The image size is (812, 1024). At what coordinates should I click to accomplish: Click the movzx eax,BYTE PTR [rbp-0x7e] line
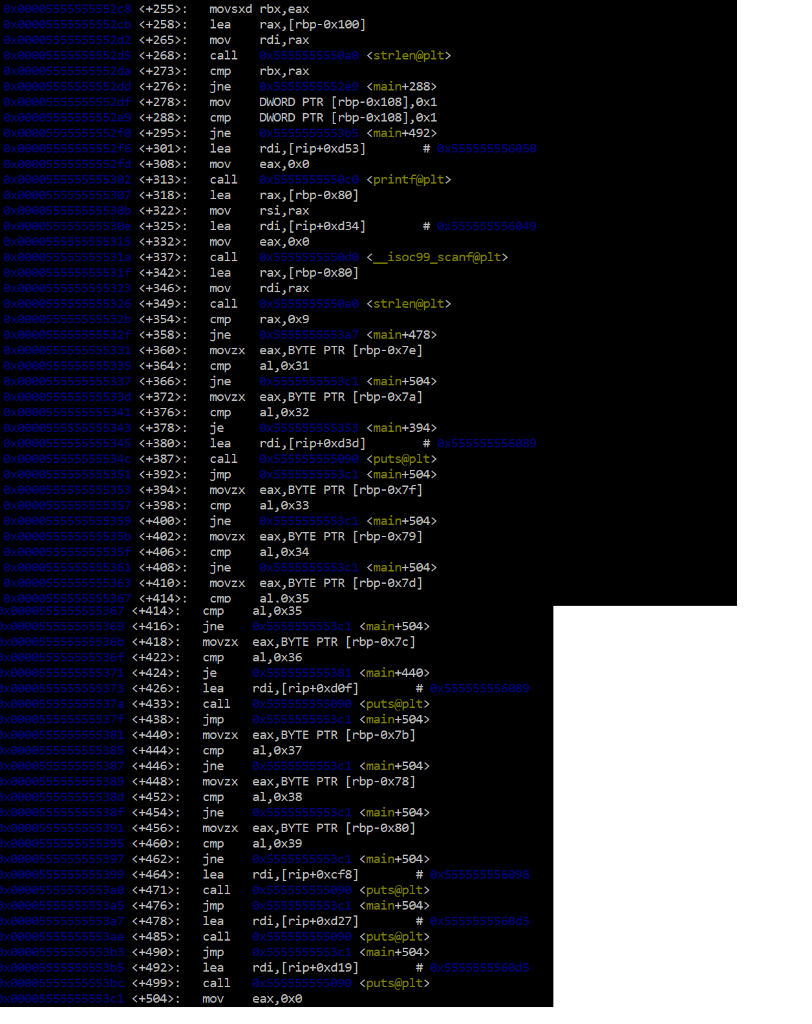point(280,350)
